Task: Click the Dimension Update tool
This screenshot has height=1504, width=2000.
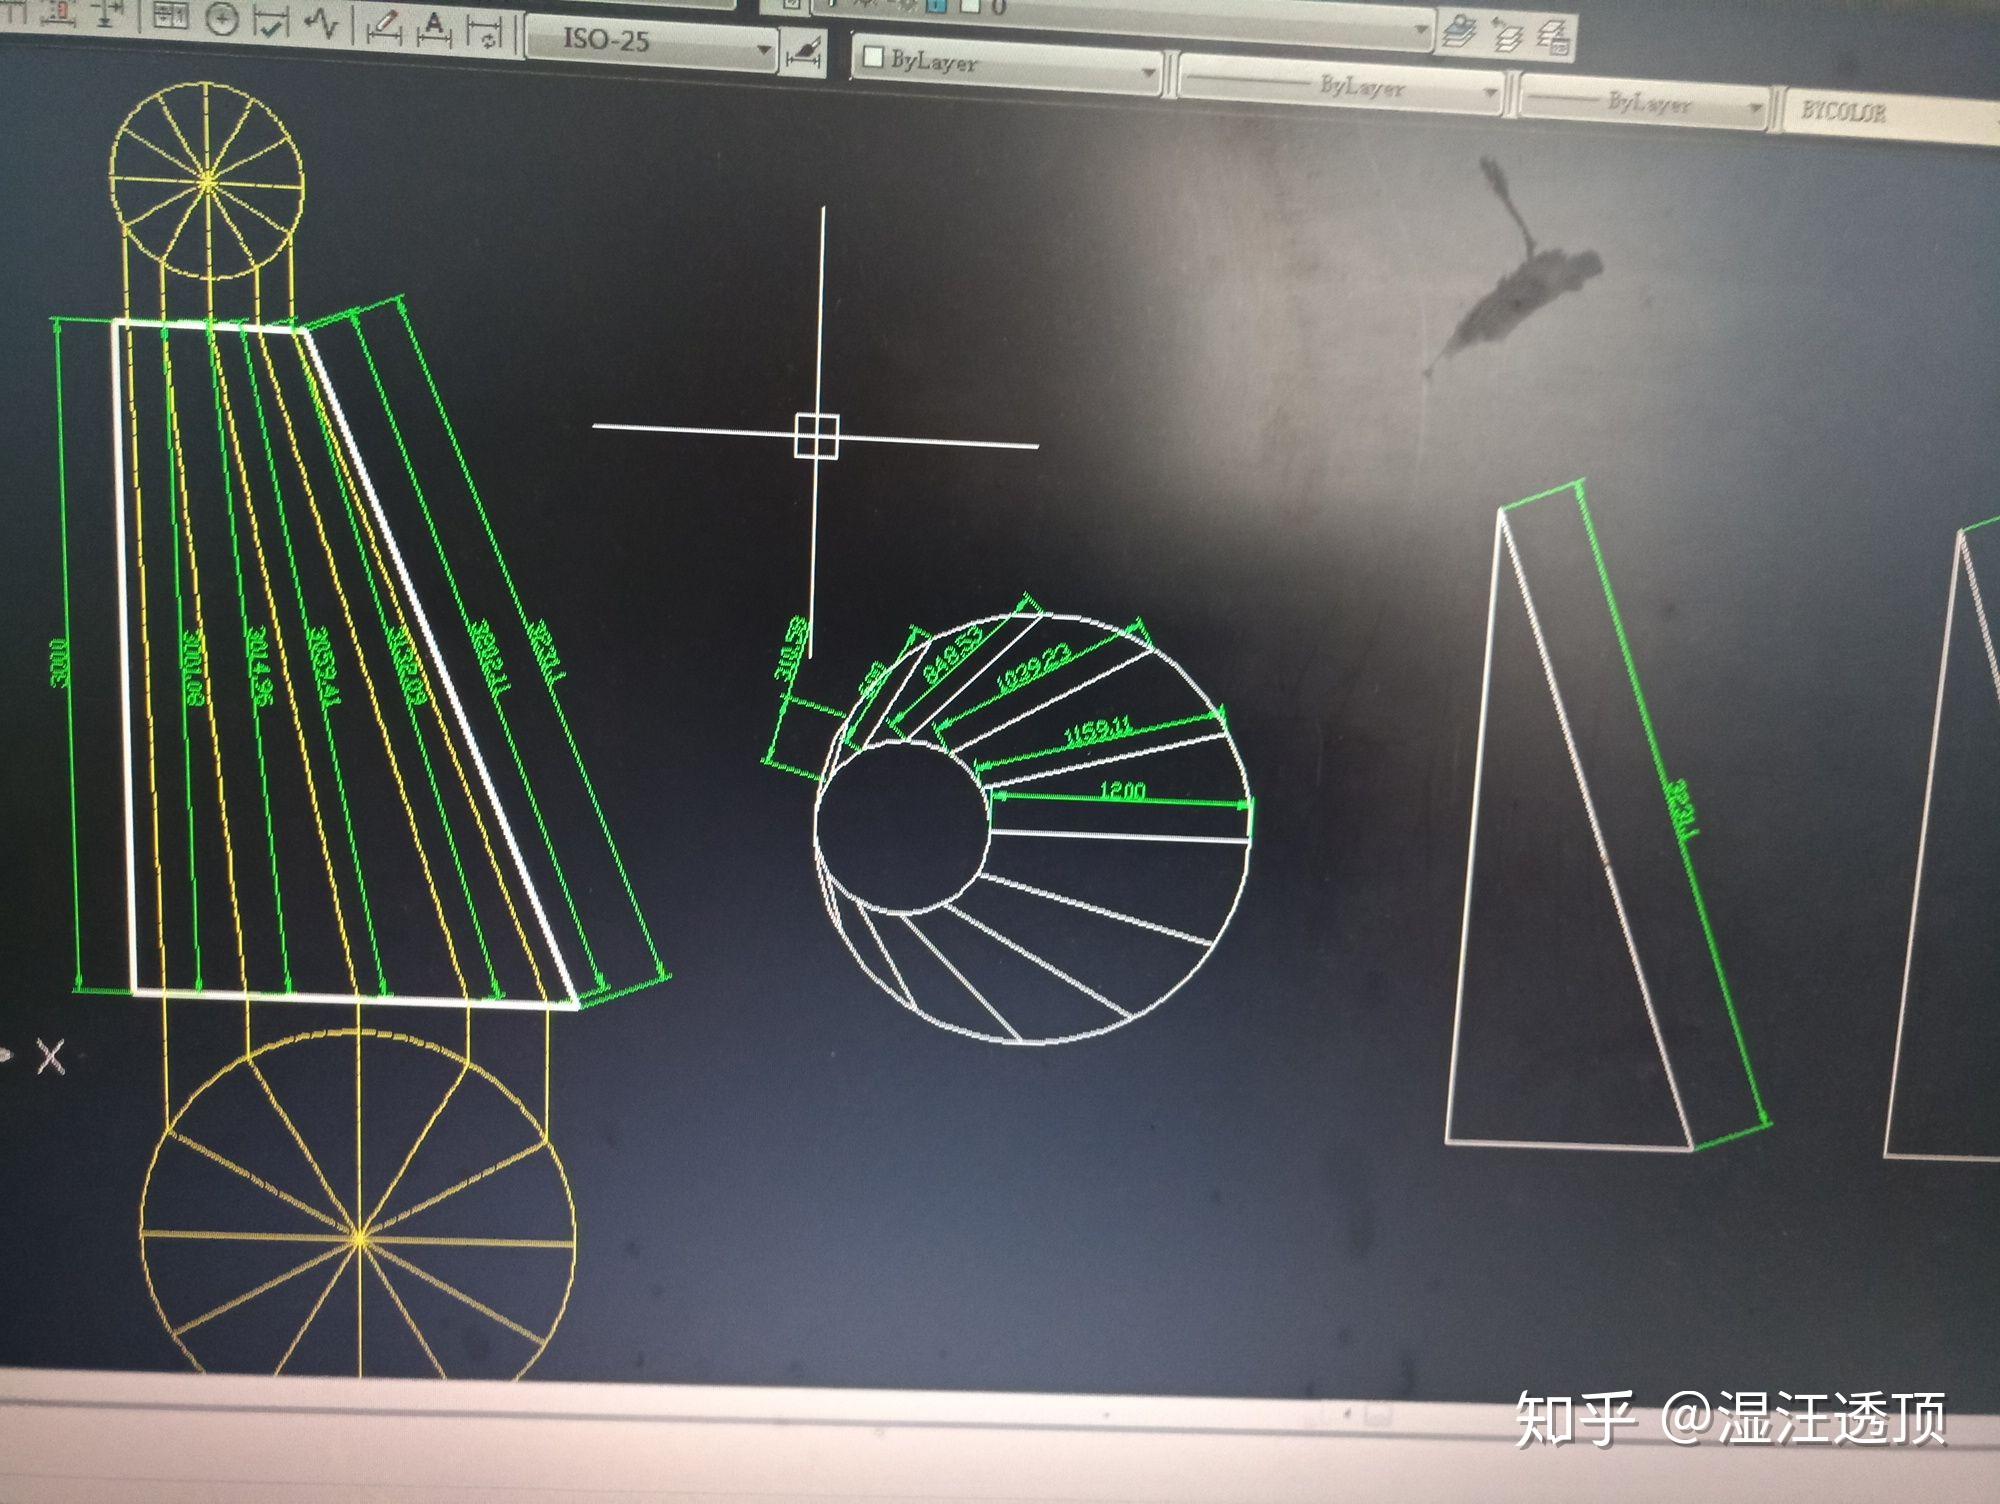Action: click(x=486, y=34)
